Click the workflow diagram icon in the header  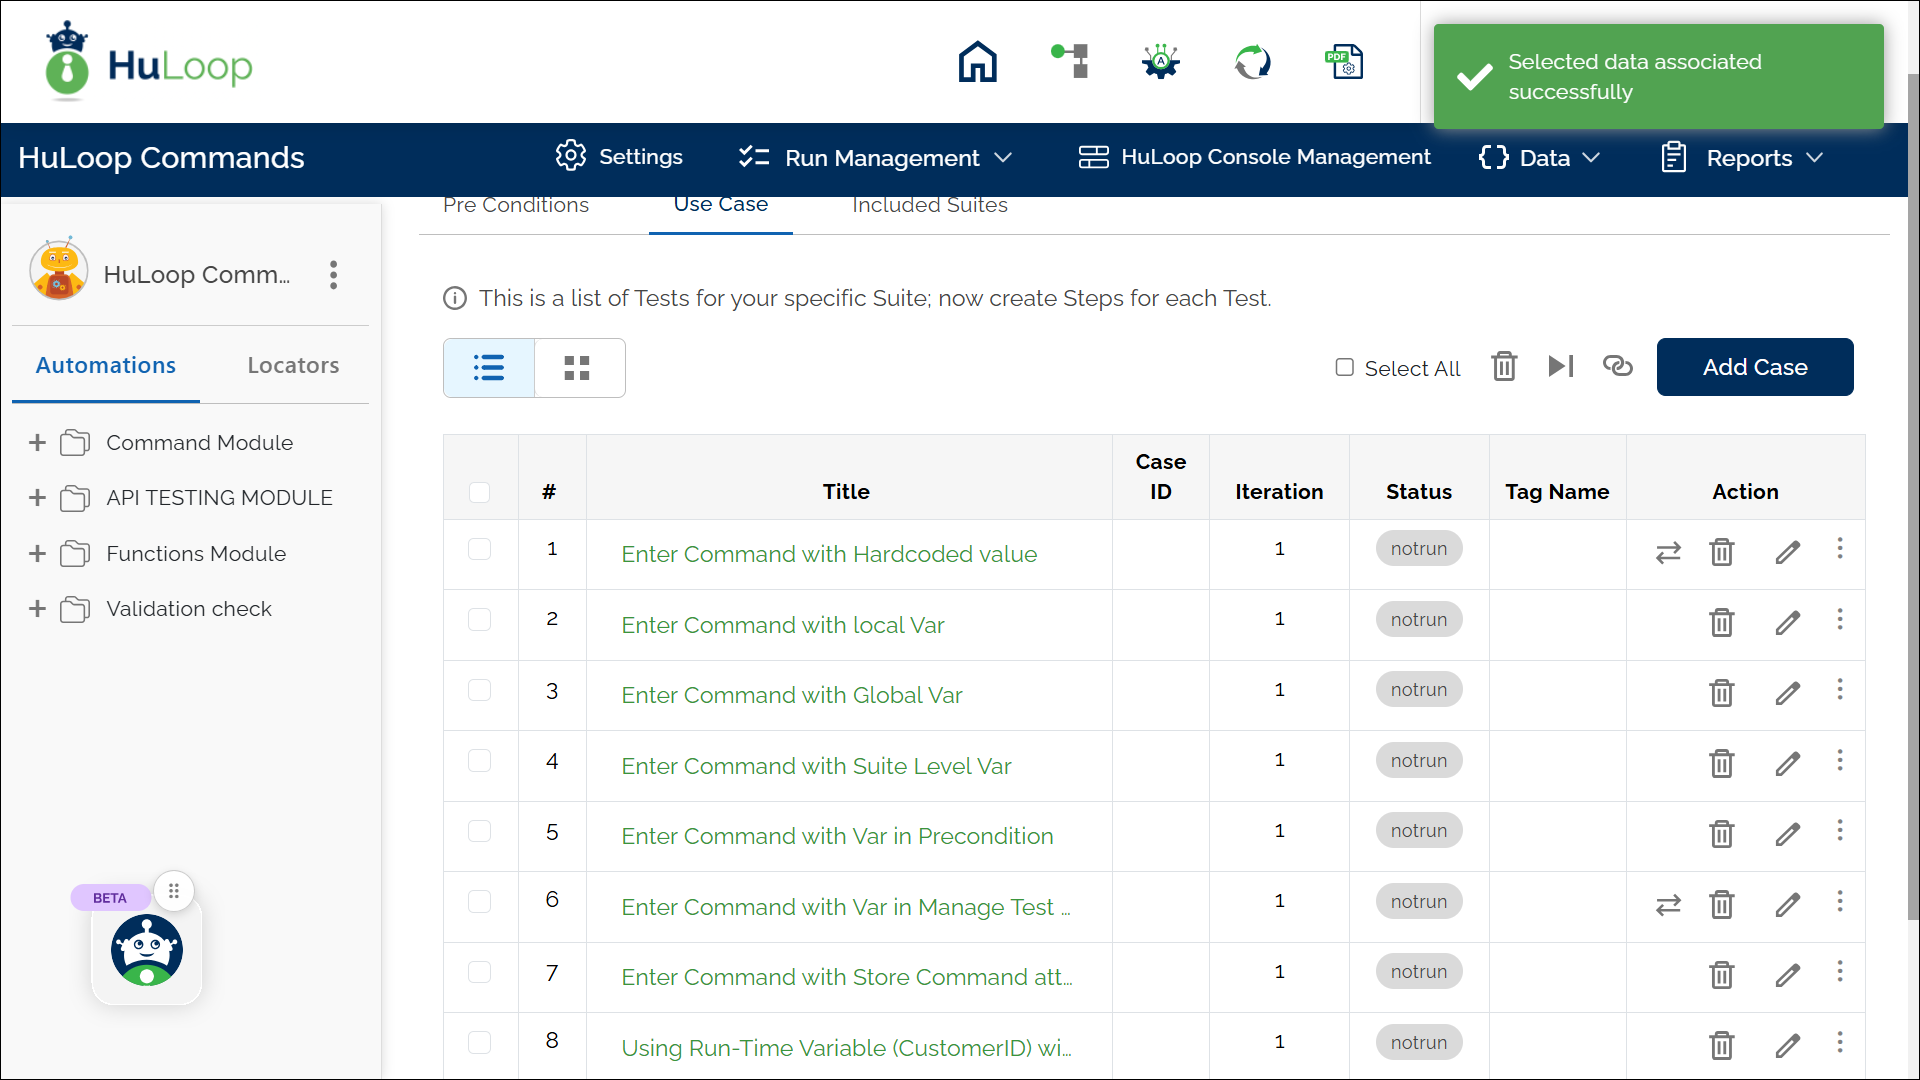click(x=1069, y=61)
